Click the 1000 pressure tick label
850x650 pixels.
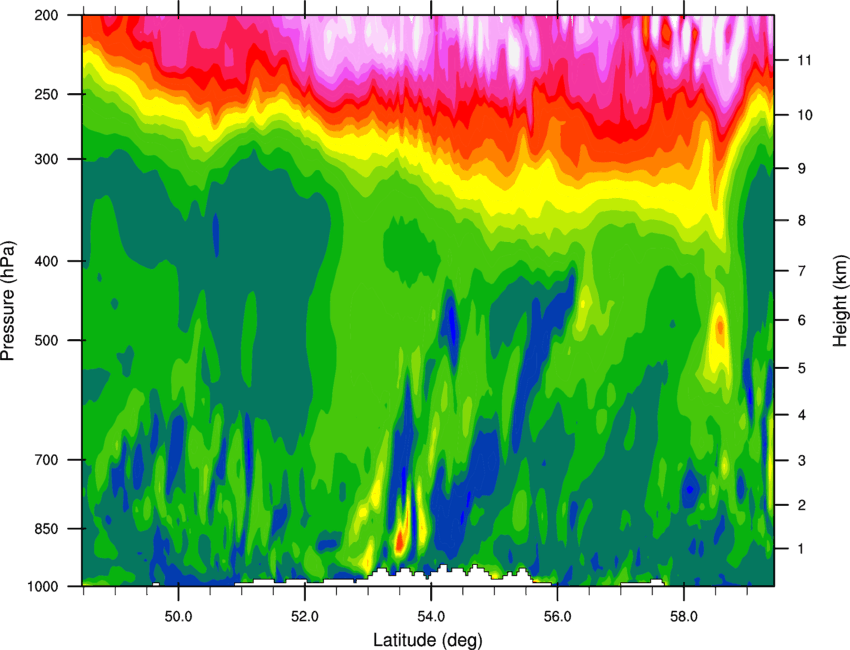pyautogui.click(x=43, y=586)
